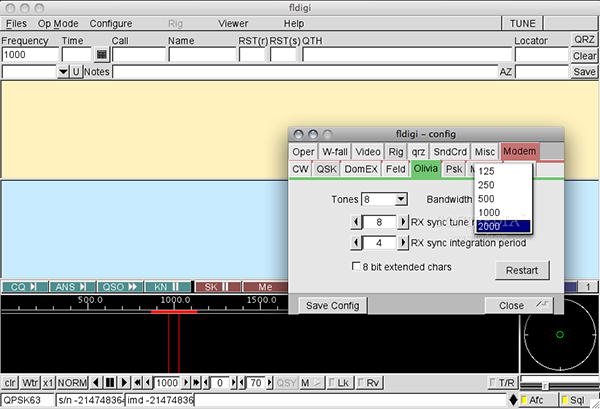Select 2000 in the Bandwidth list
The height and width of the screenshot is (409, 600).
point(504,226)
